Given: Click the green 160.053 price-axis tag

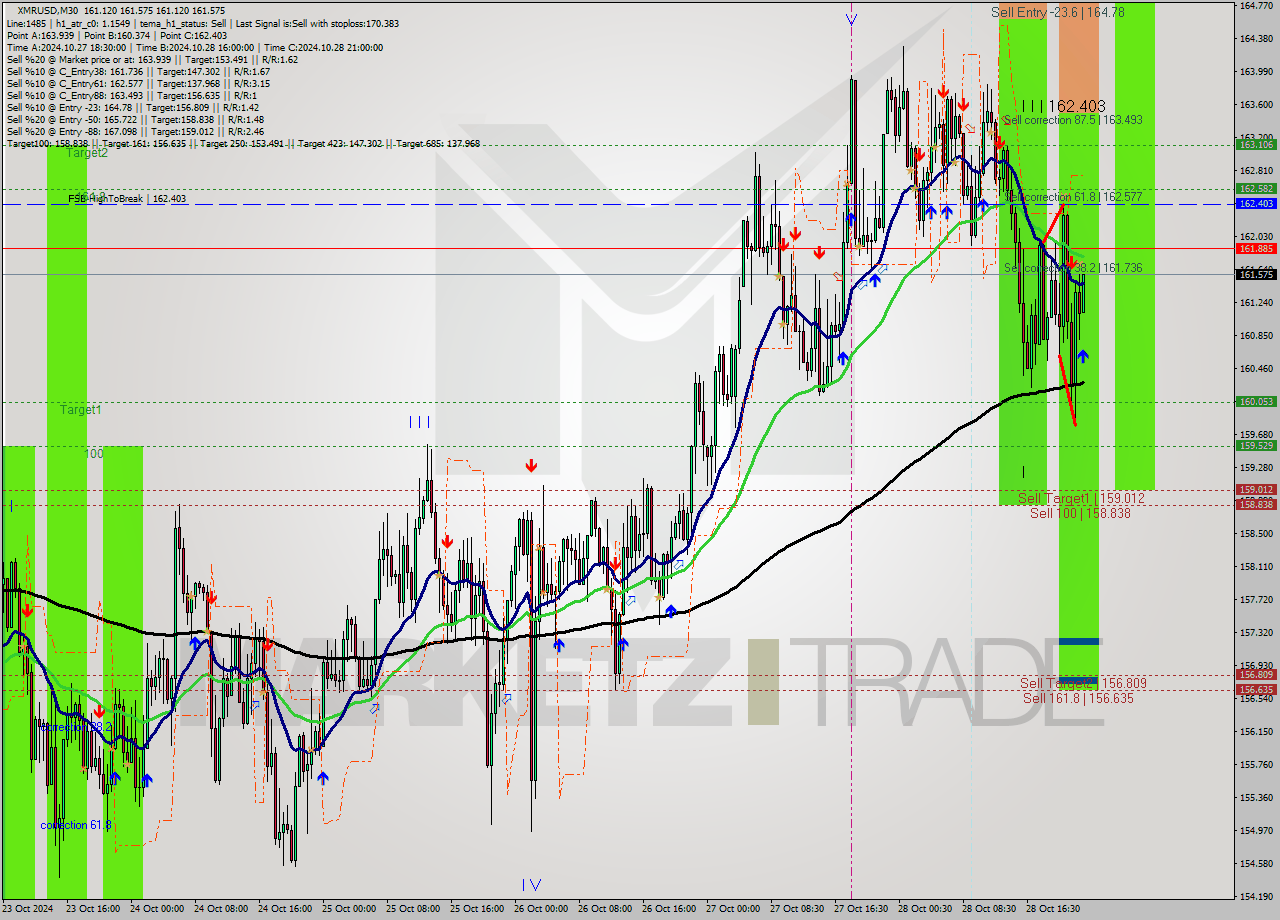Looking at the screenshot, I should click(1256, 401).
